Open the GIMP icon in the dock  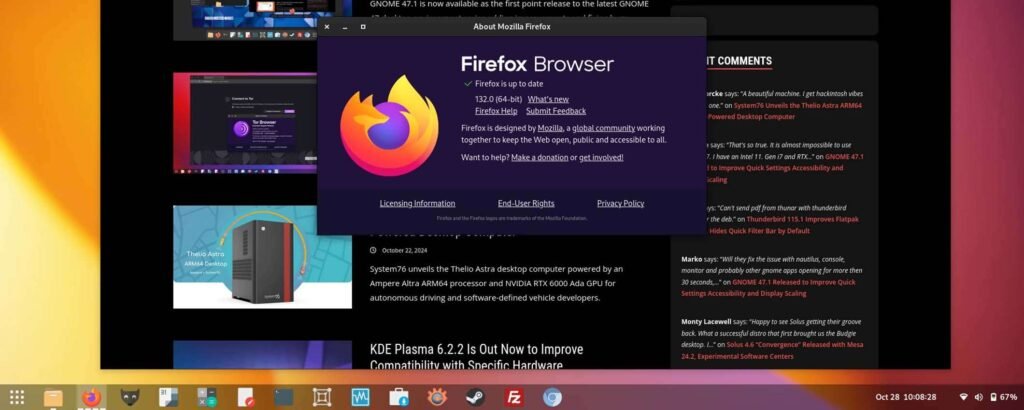[x=130, y=397]
